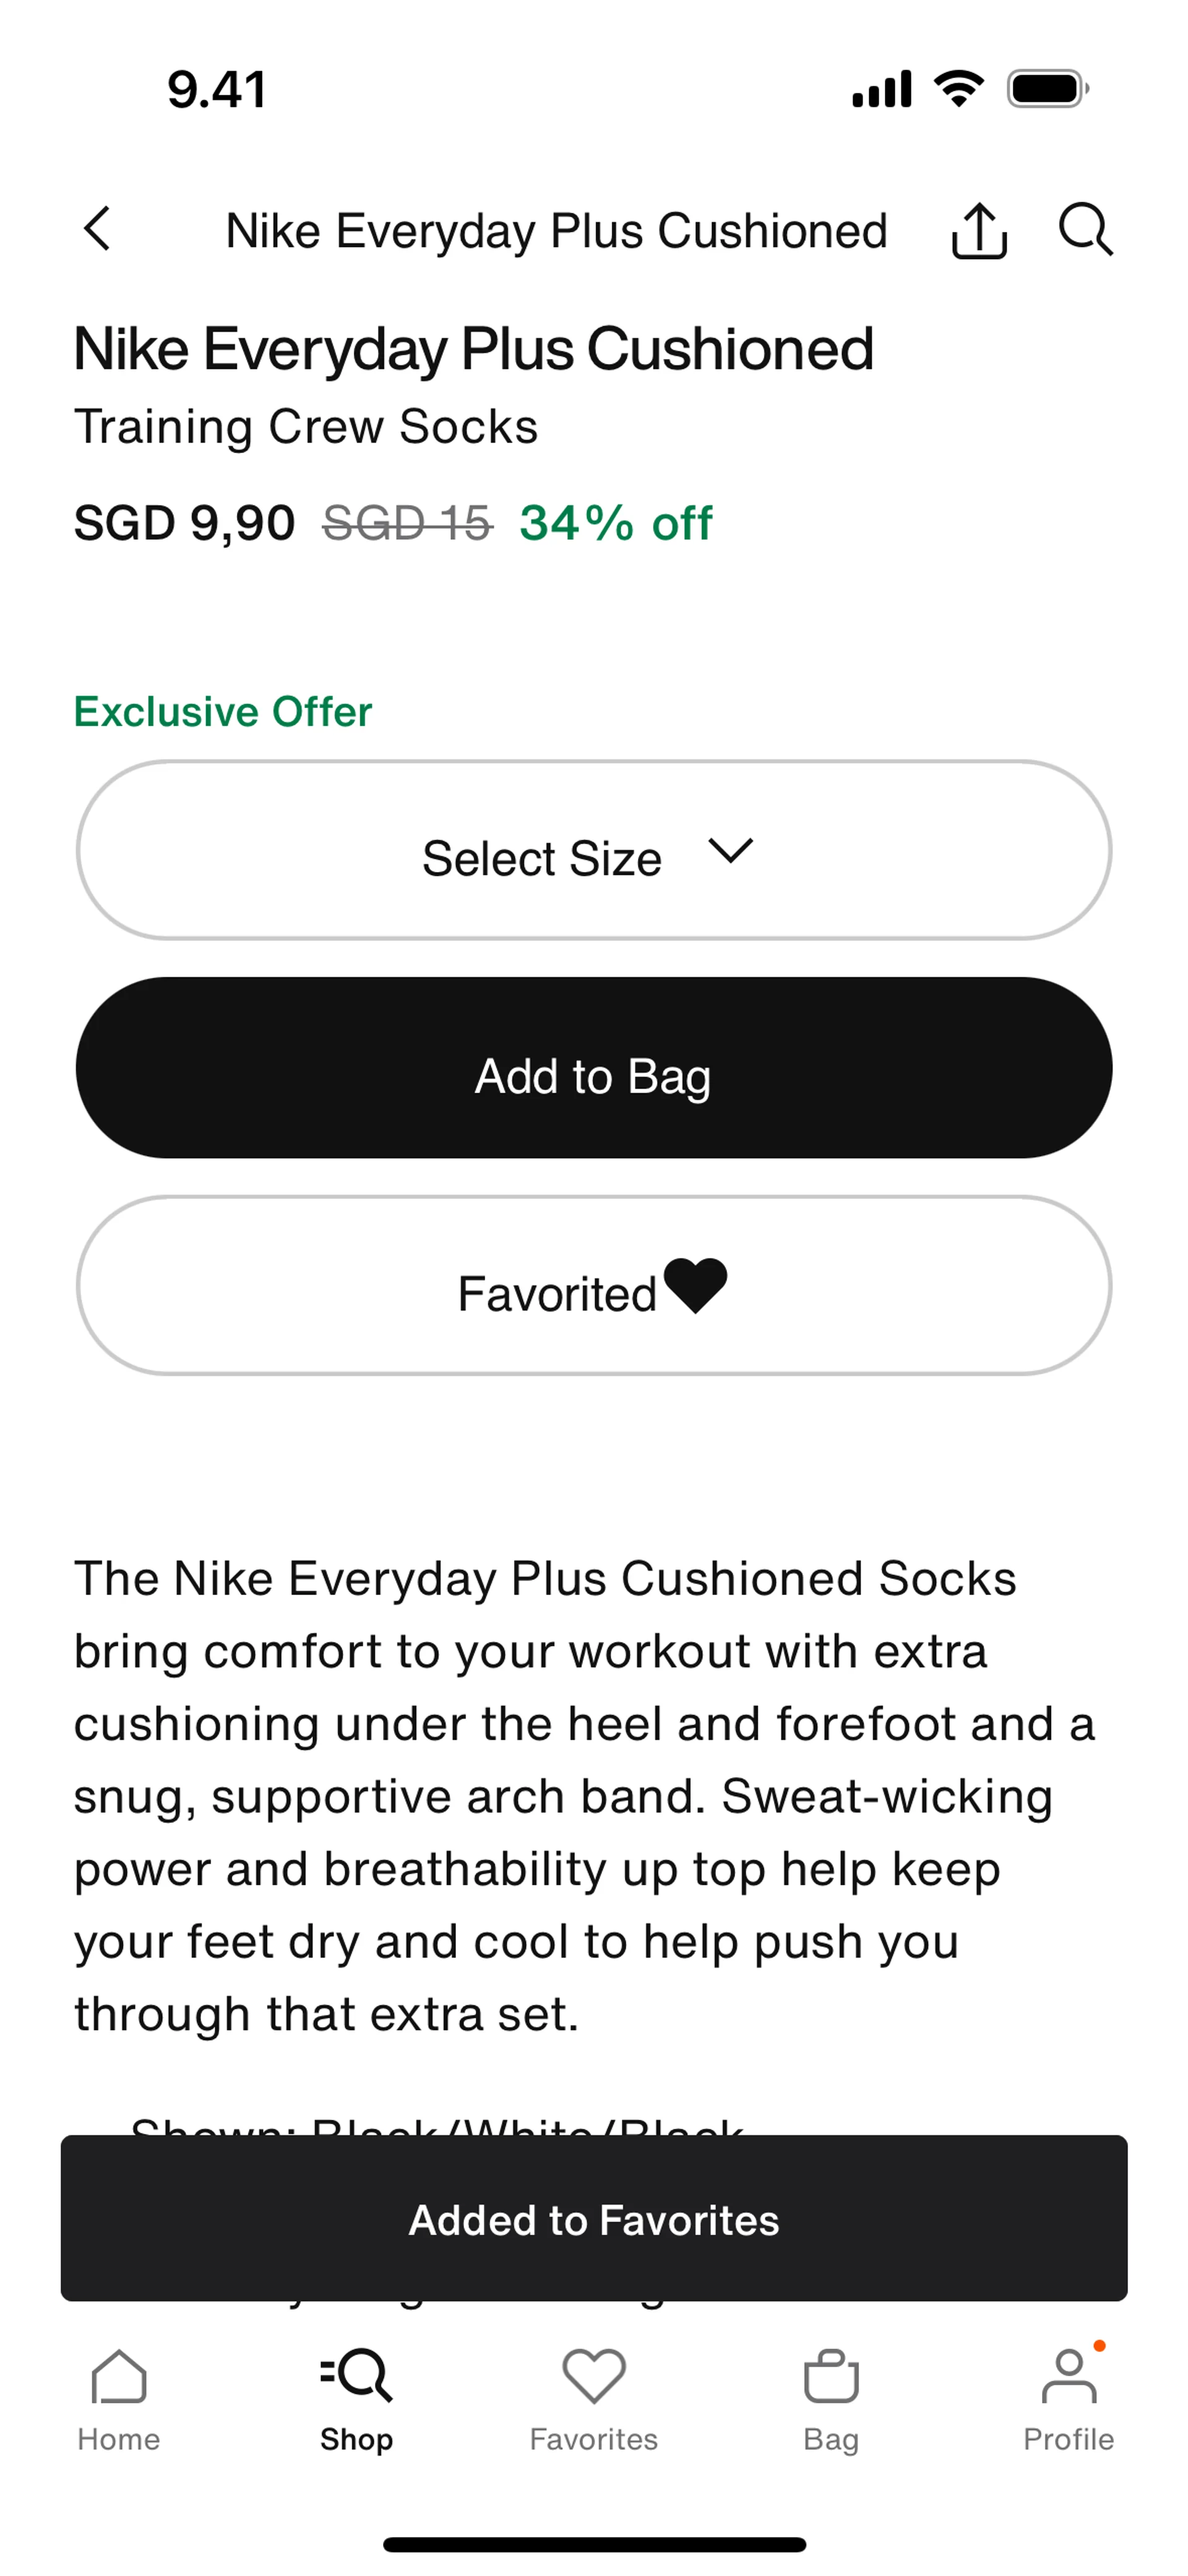Toggle the Favorited button off
This screenshot has height=2576, width=1188.
(x=594, y=1286)
